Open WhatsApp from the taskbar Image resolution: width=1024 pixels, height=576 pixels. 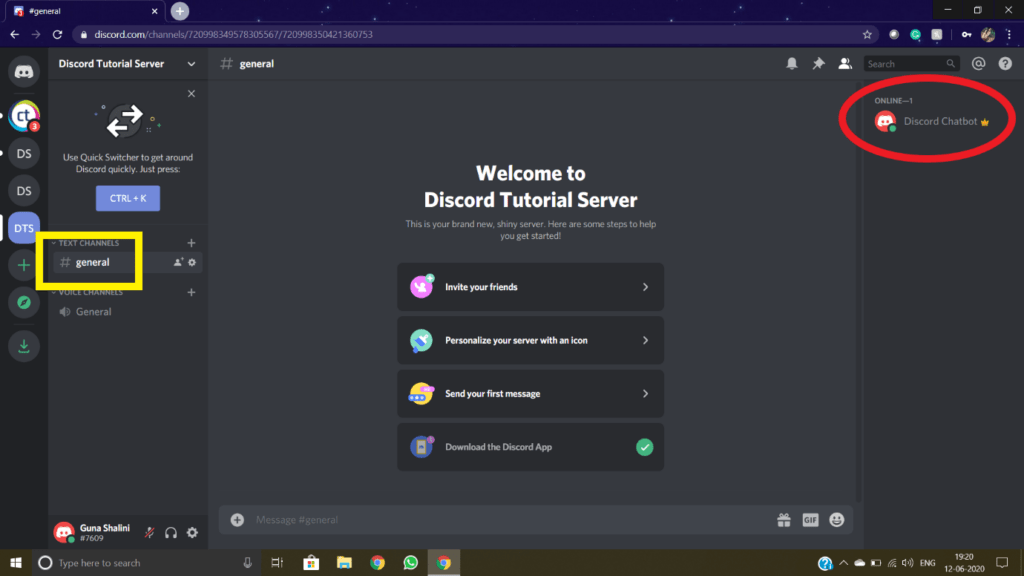[x=411, y=563]
